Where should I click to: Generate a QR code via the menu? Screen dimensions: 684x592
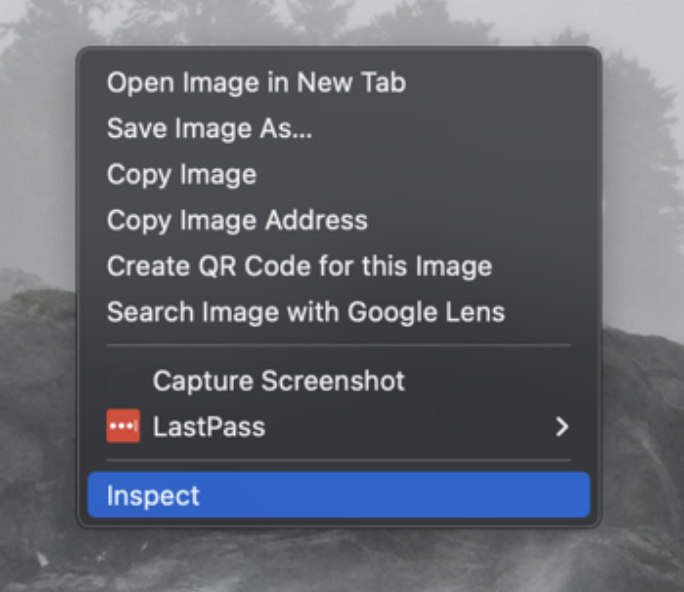(x=299, y=266)
